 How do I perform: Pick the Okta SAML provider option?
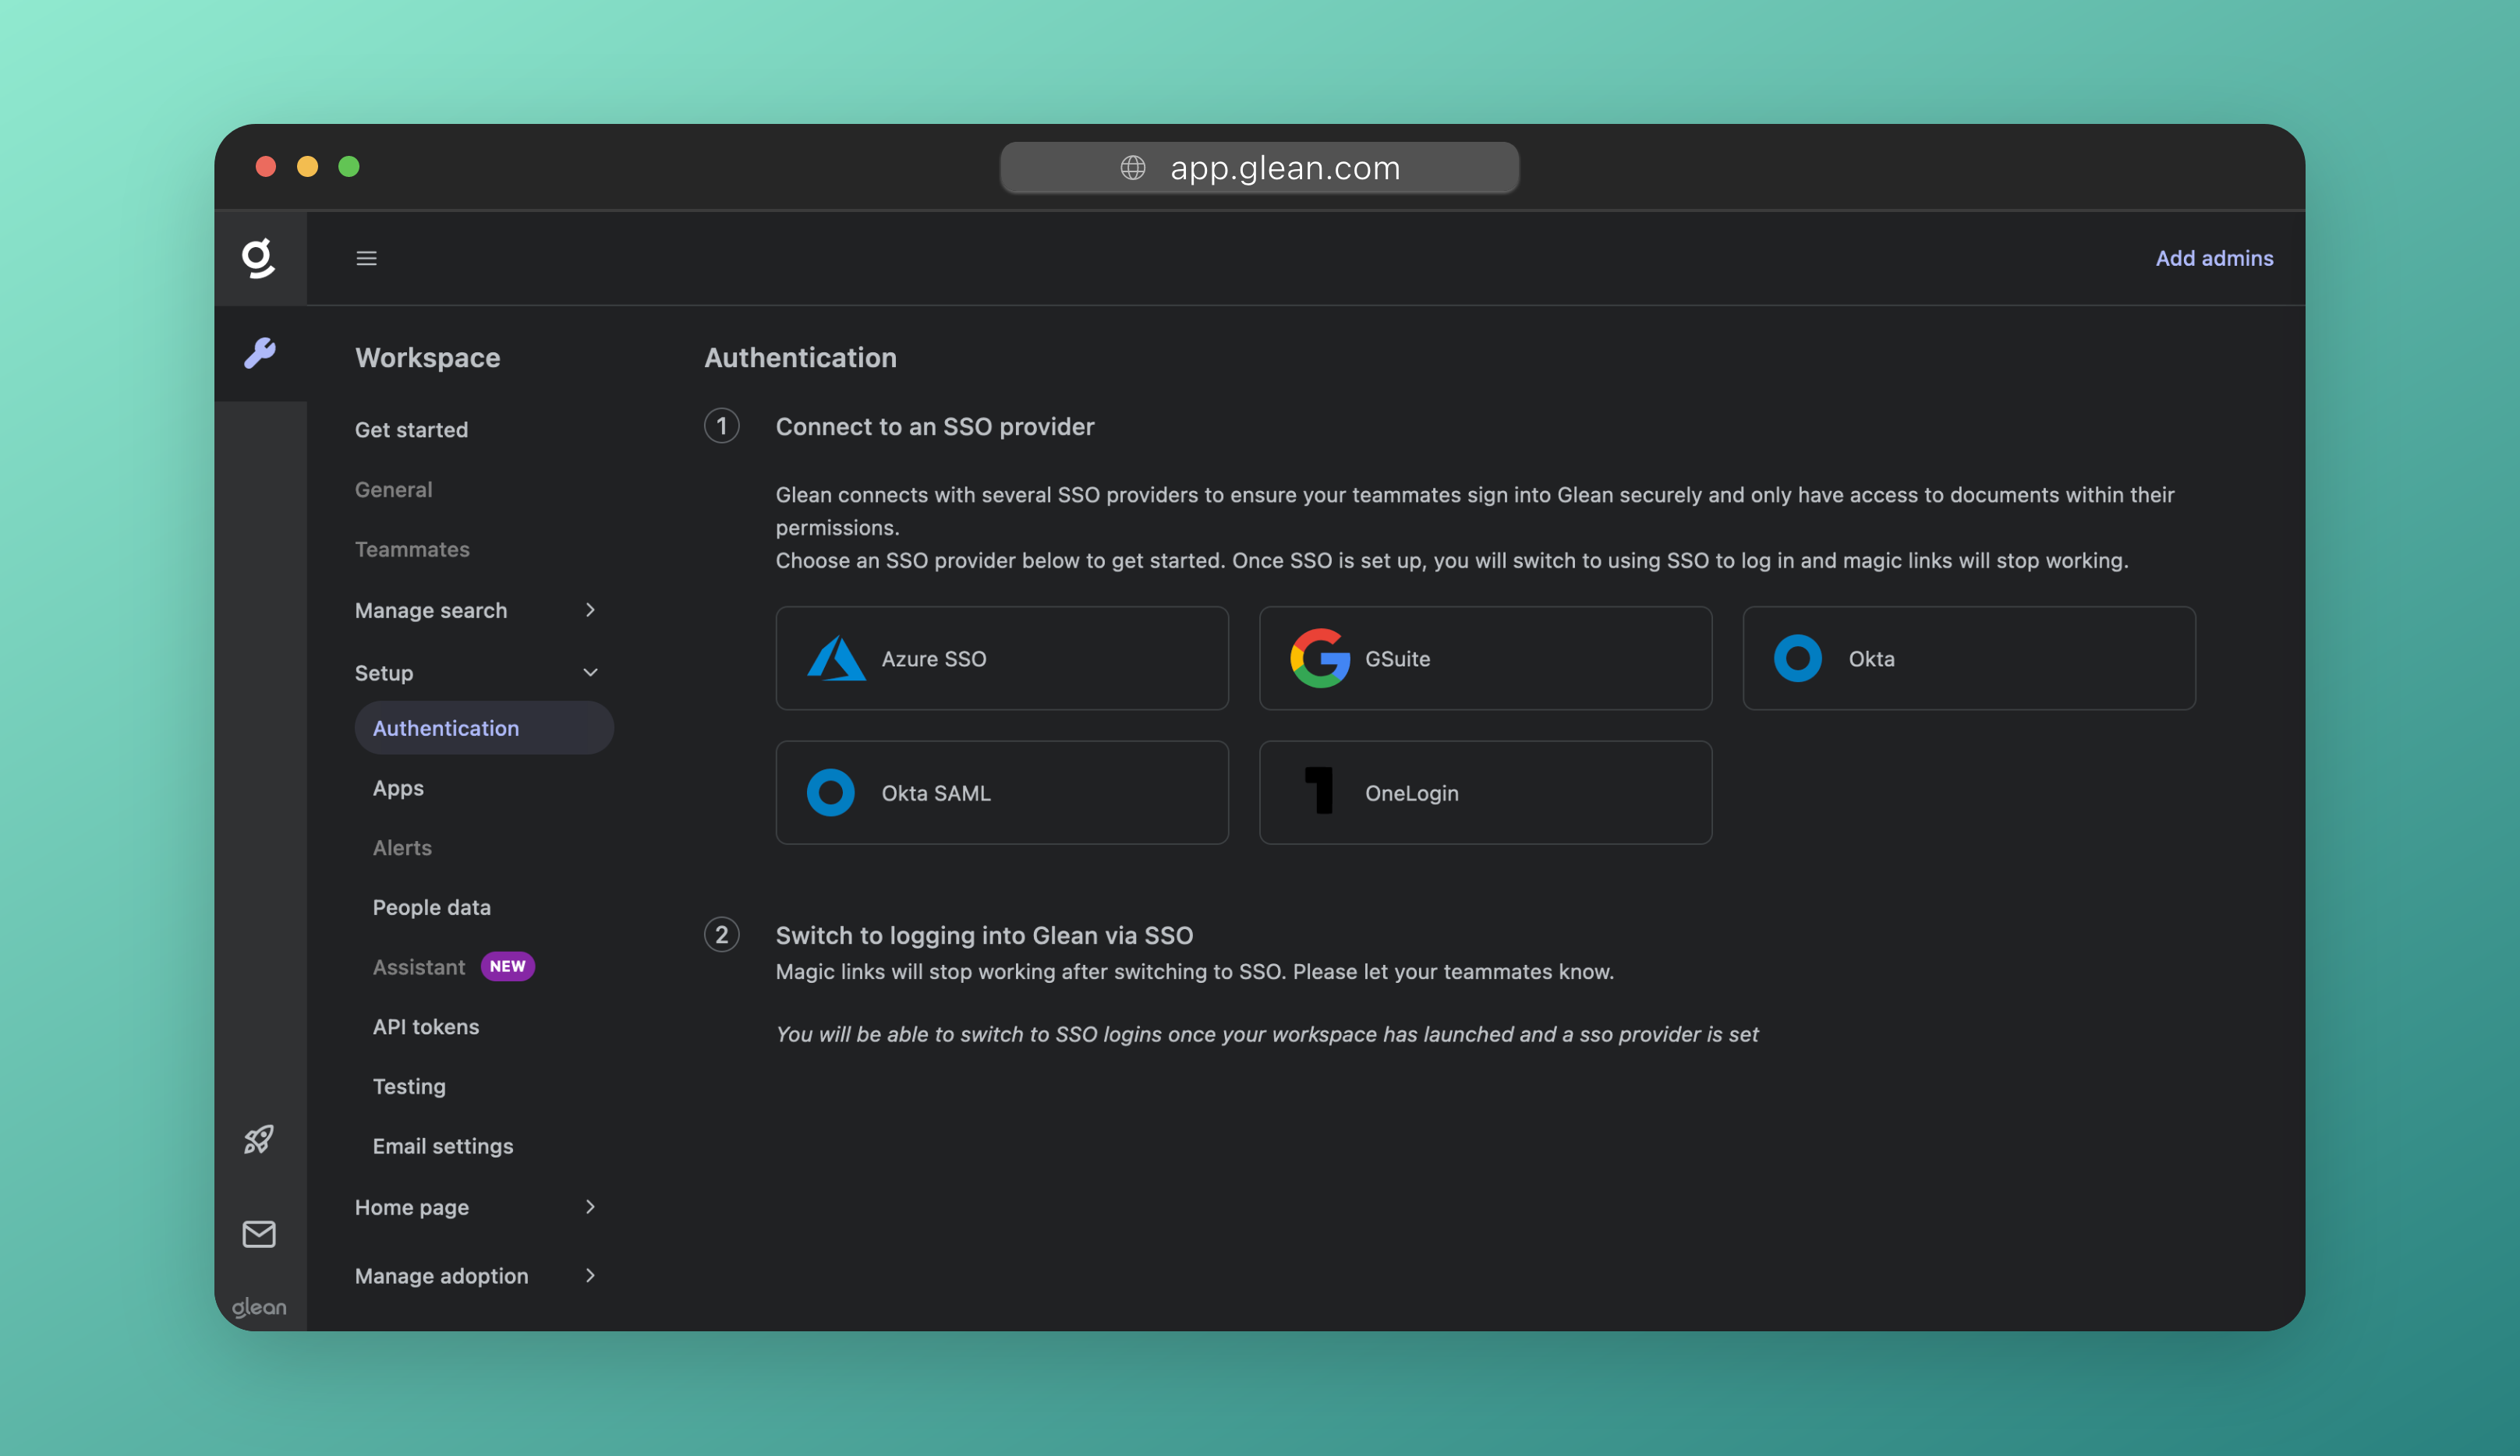point(1001,792)
